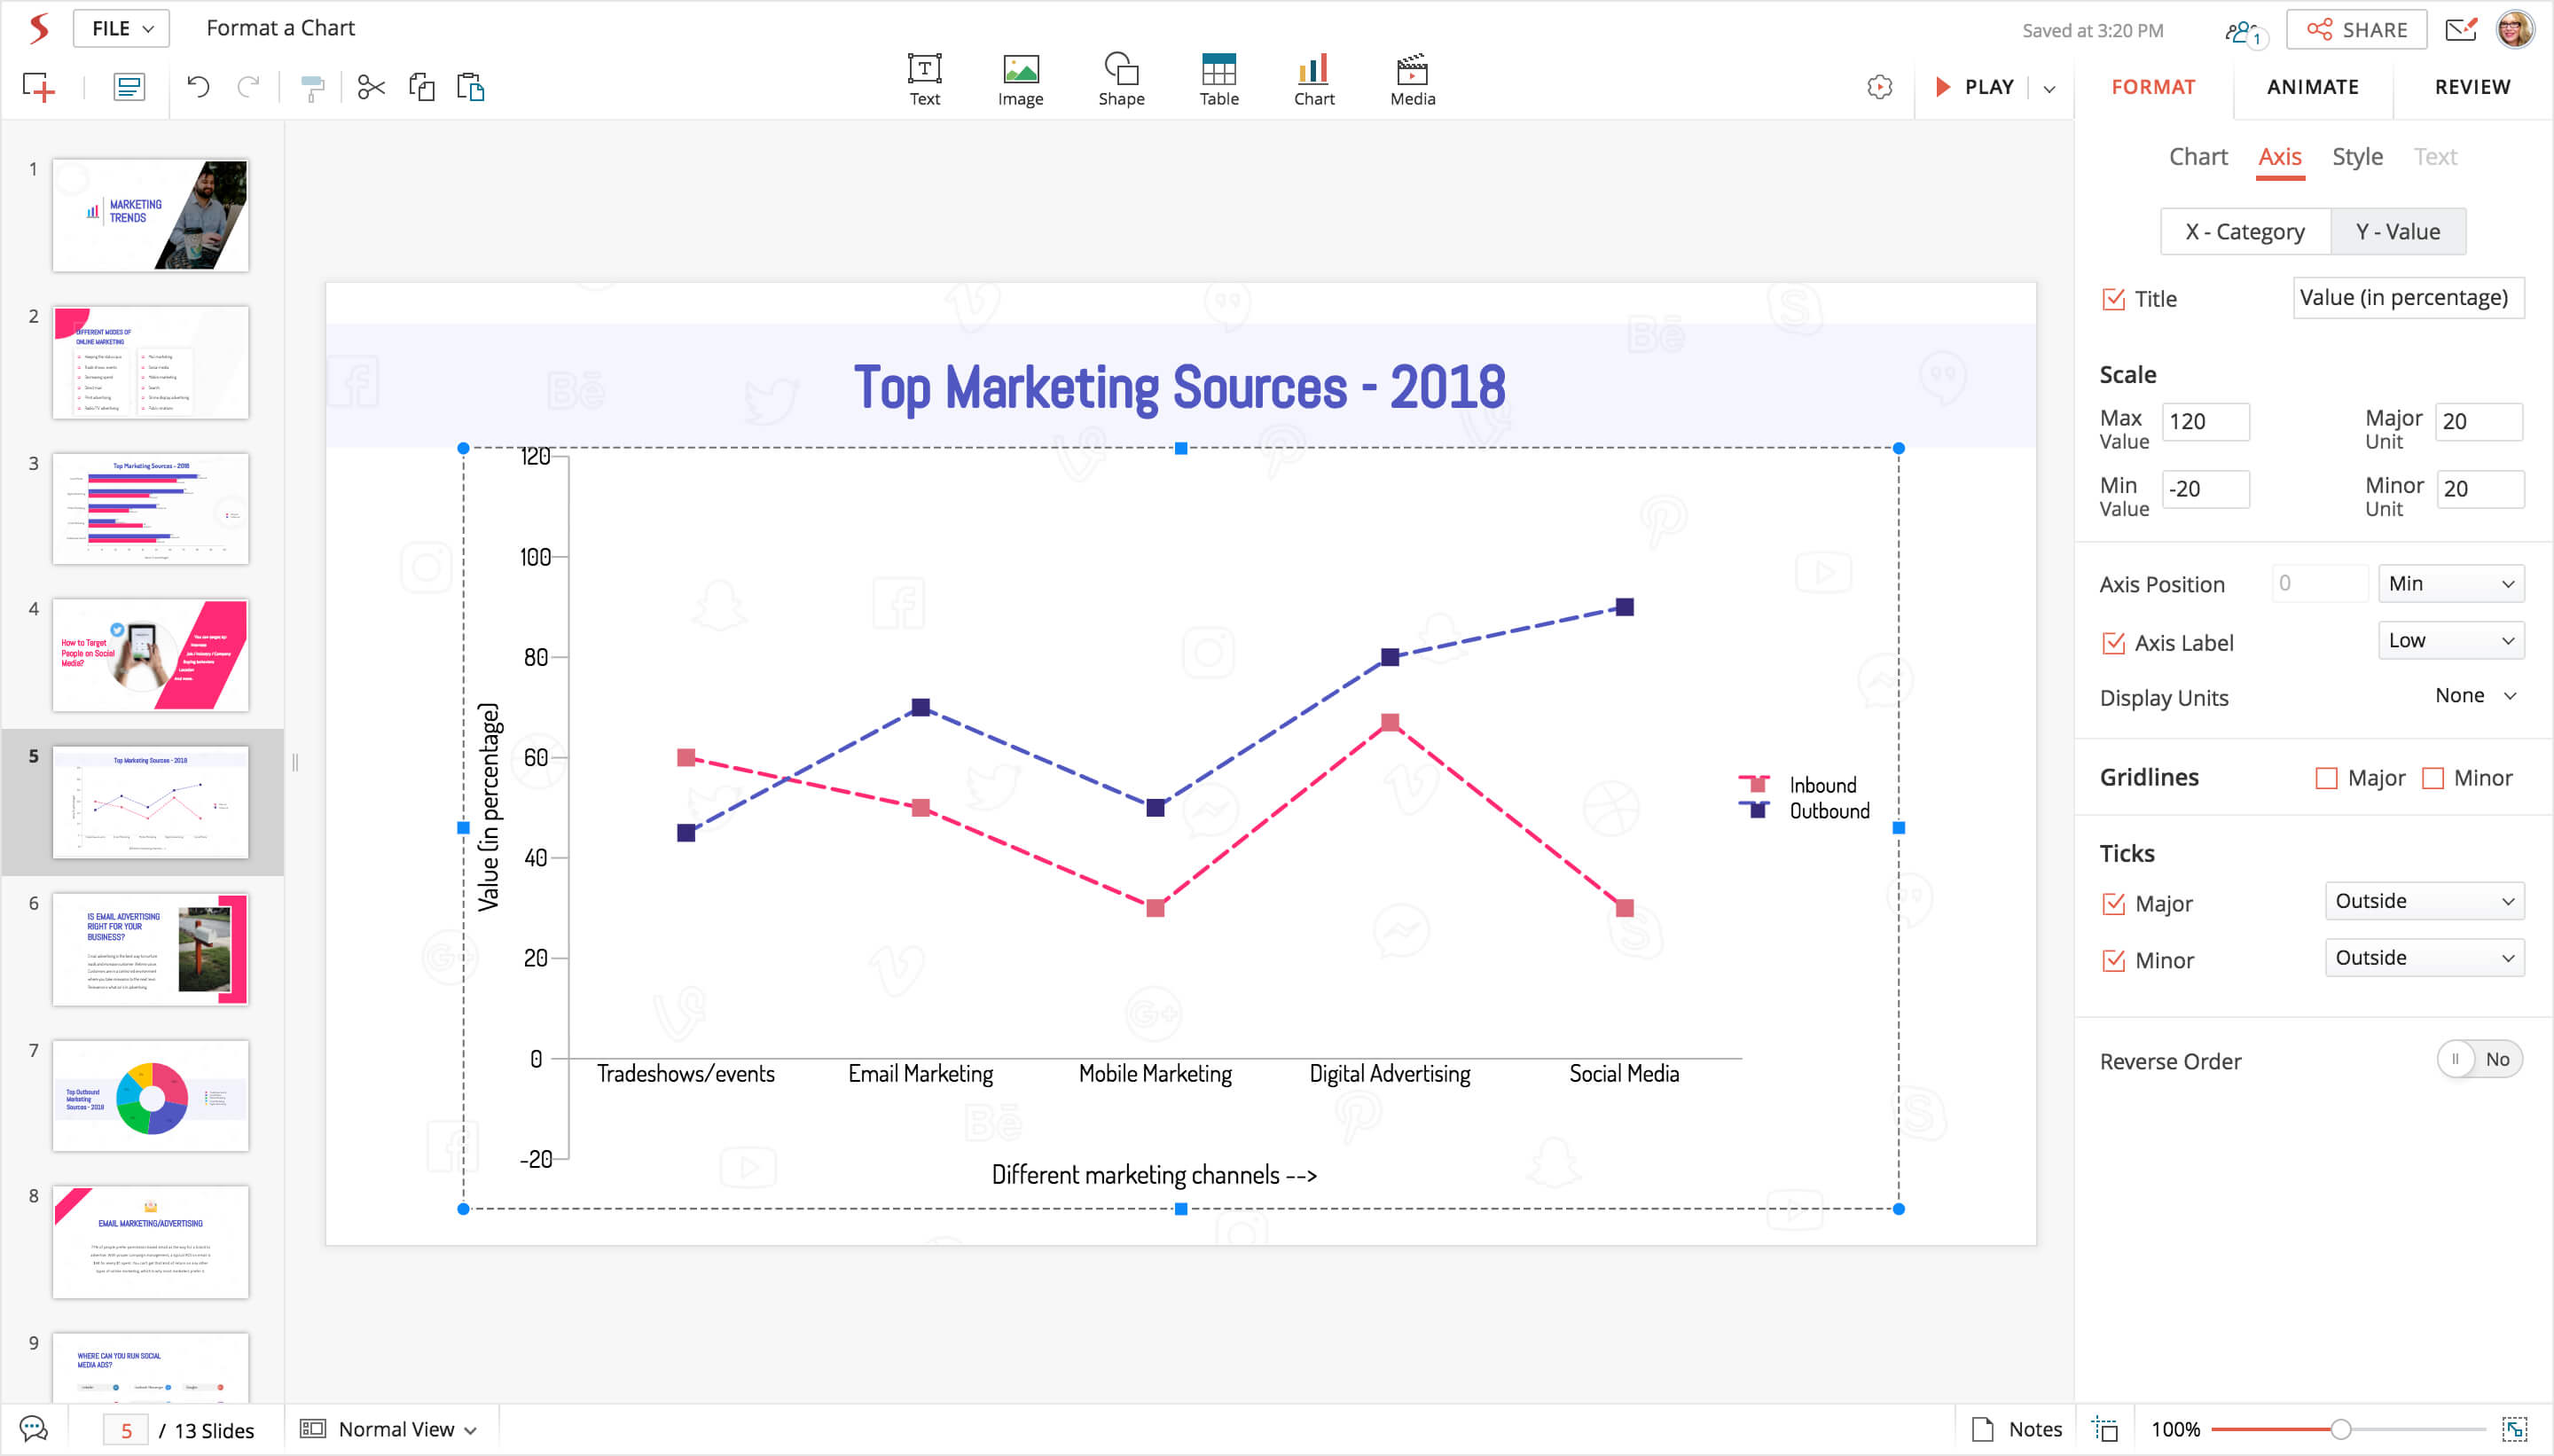This screenshot has width=2554, height=1456.
Task: Click the add new slide icon
Action: coord(39,88)
